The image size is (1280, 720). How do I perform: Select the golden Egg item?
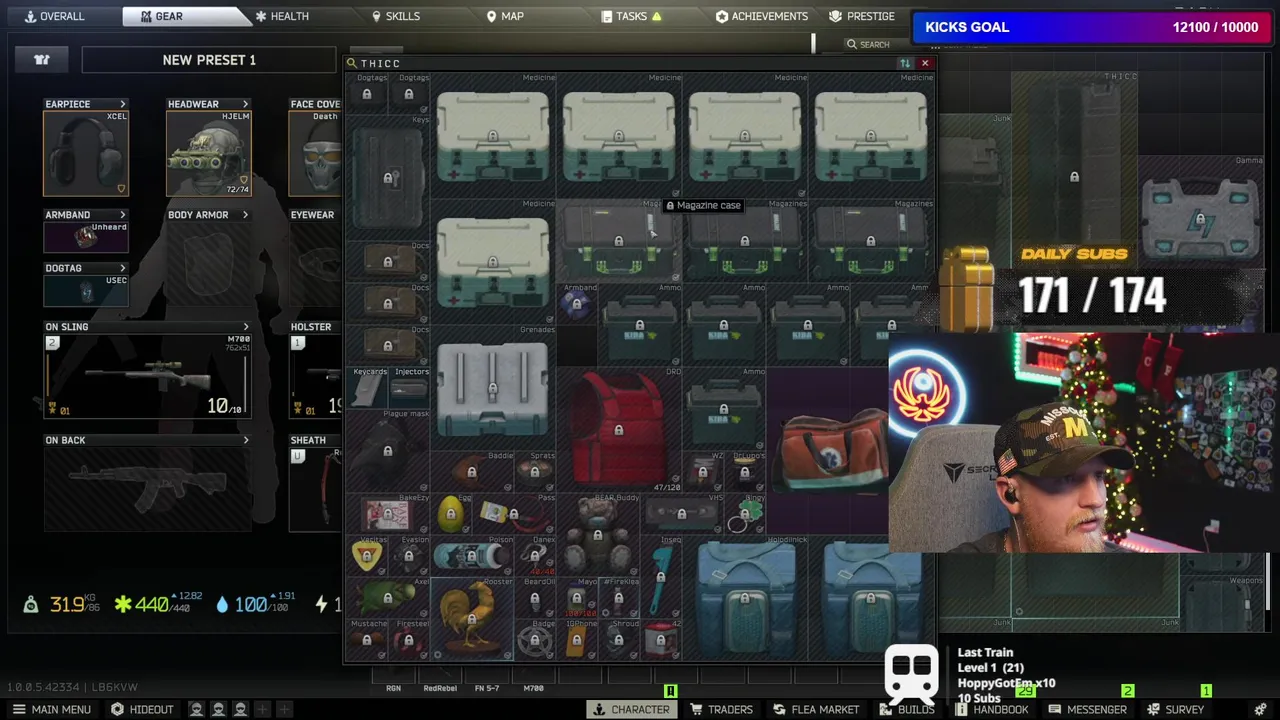tap(451, 514)
